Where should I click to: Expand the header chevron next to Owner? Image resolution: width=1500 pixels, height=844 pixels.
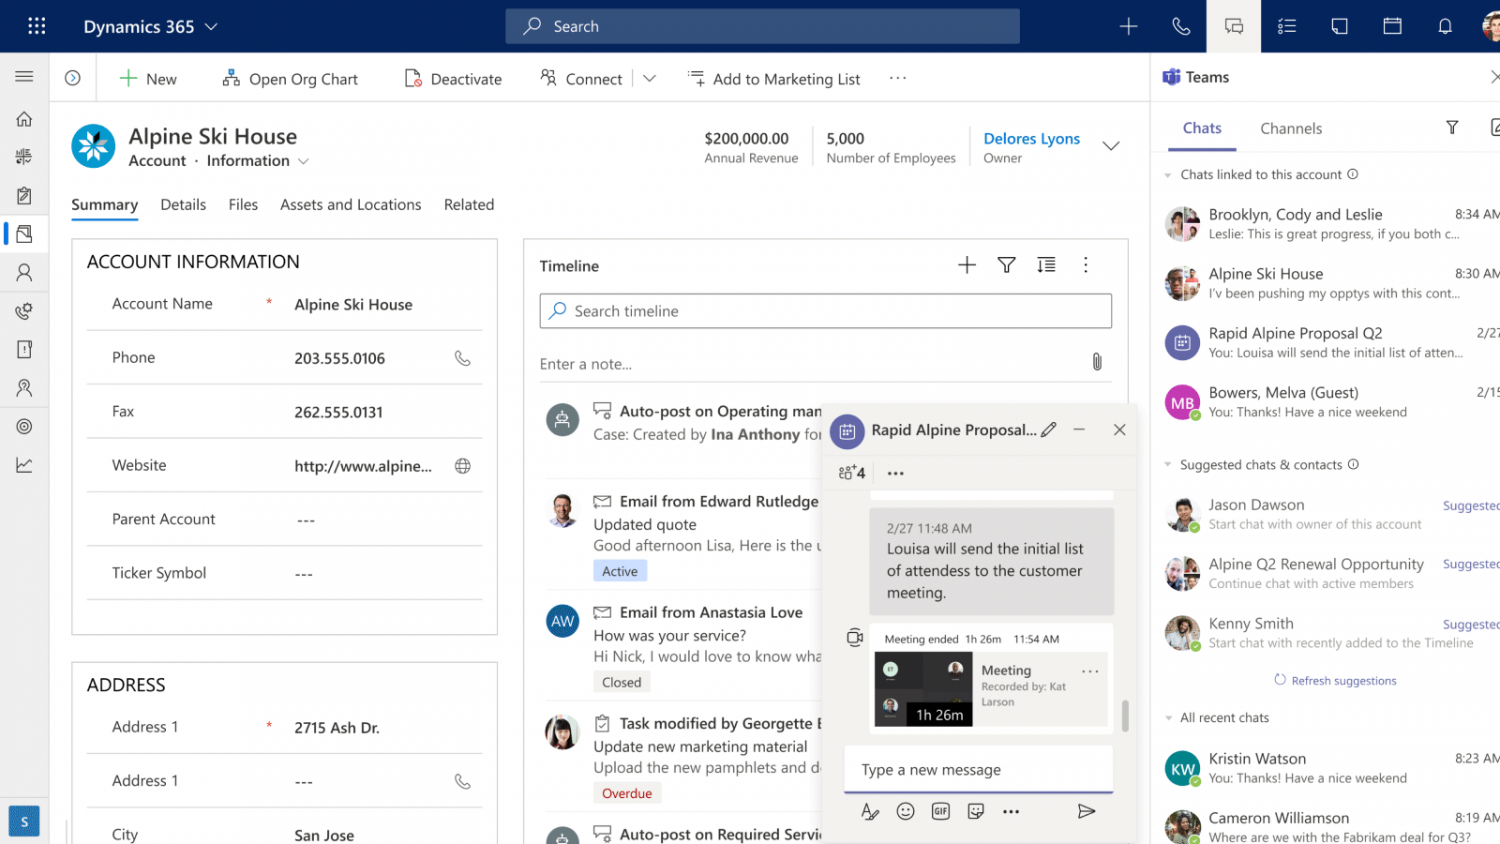coord(1110,146)
